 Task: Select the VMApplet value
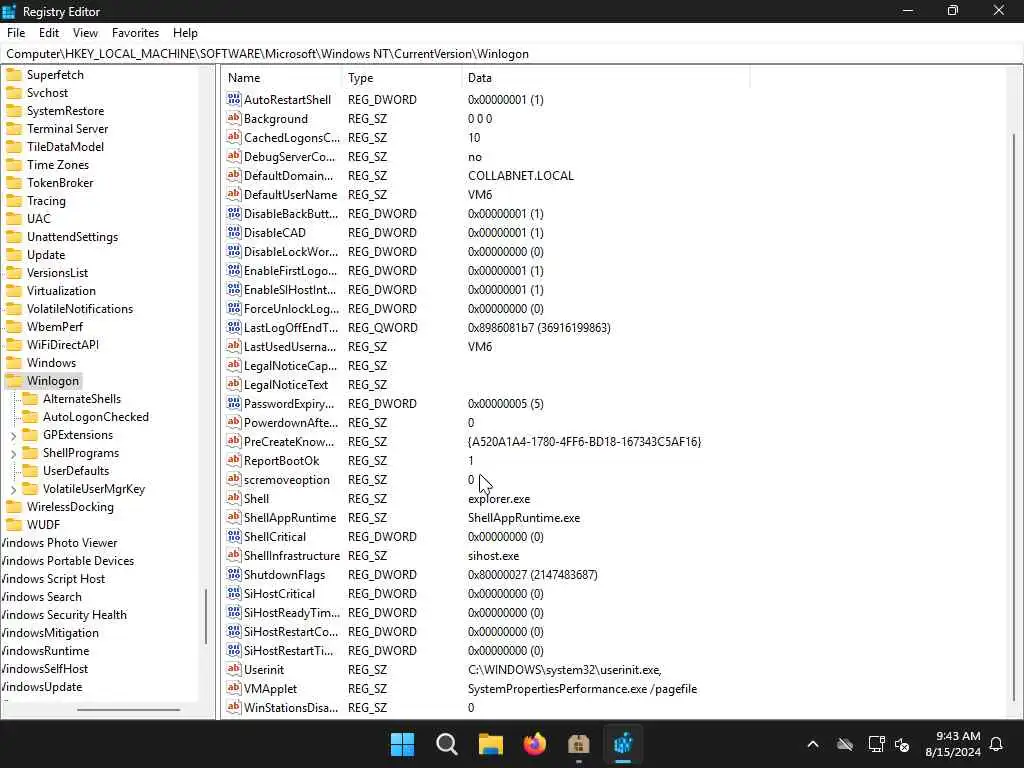point(270,689)
